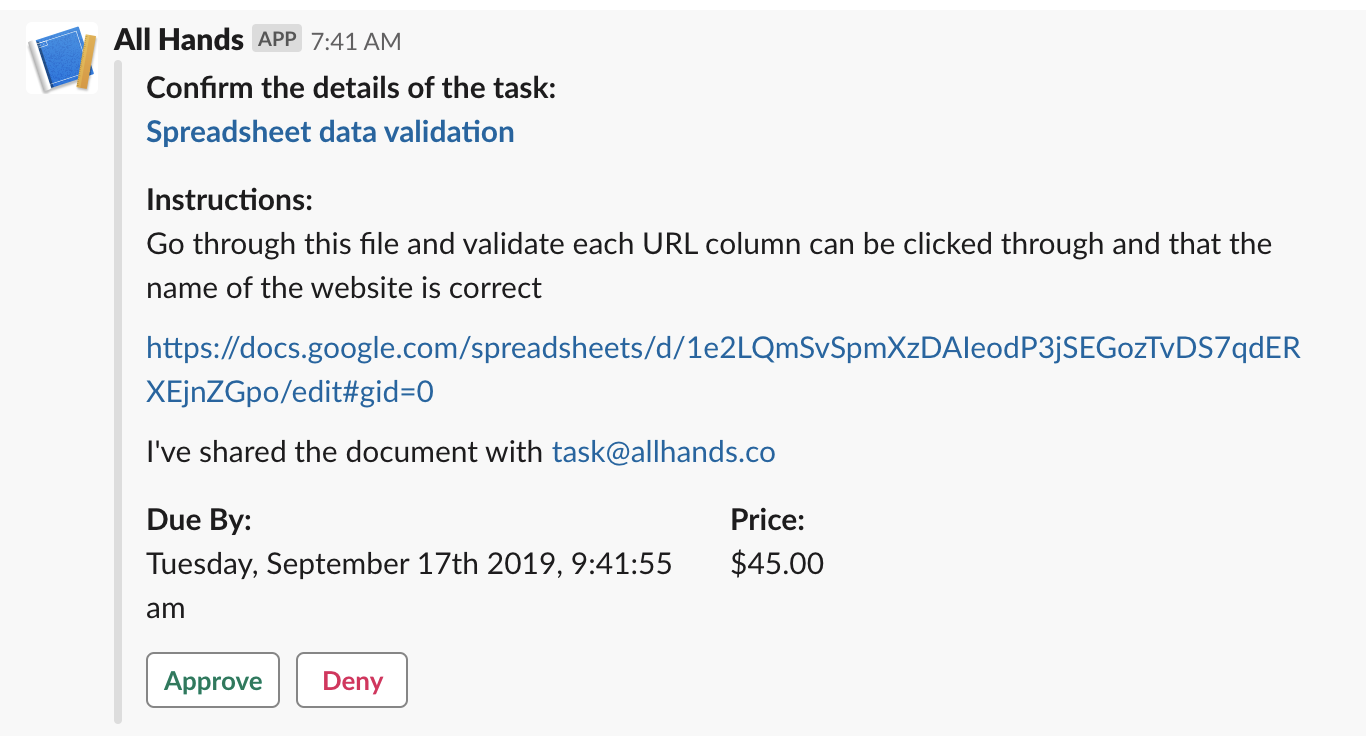Screen dimensions: 1366x744
Task: Click the bold 'Price:' field label
Action: click(768, 520)
